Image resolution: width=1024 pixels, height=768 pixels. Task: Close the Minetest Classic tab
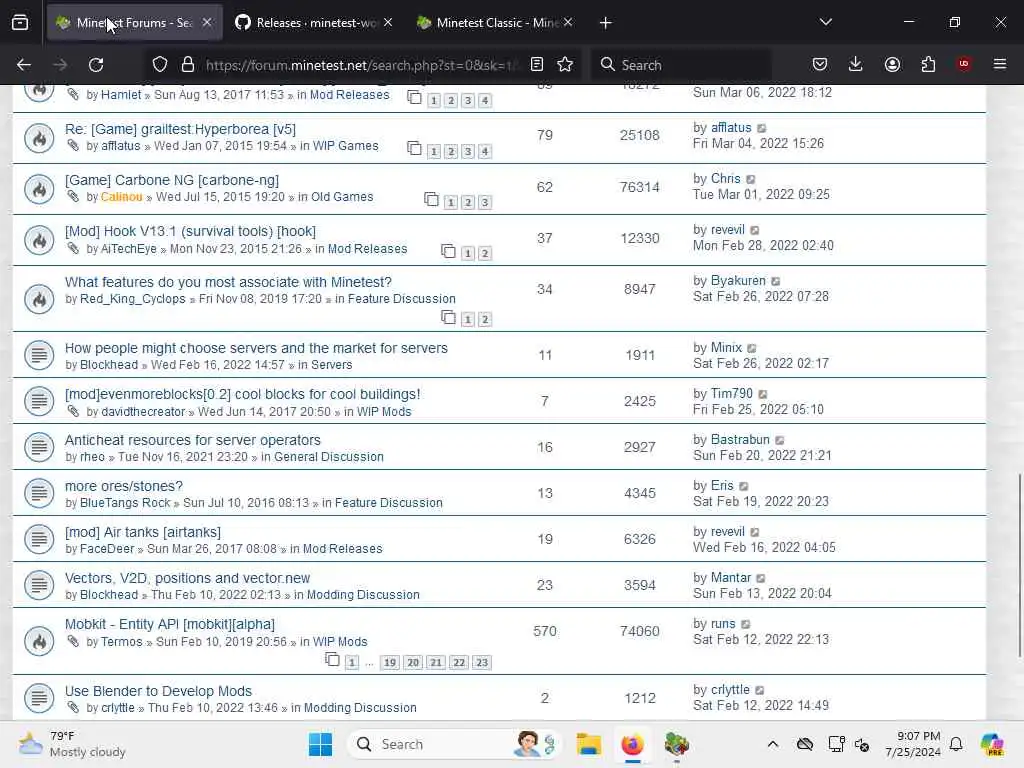point(568,22)
